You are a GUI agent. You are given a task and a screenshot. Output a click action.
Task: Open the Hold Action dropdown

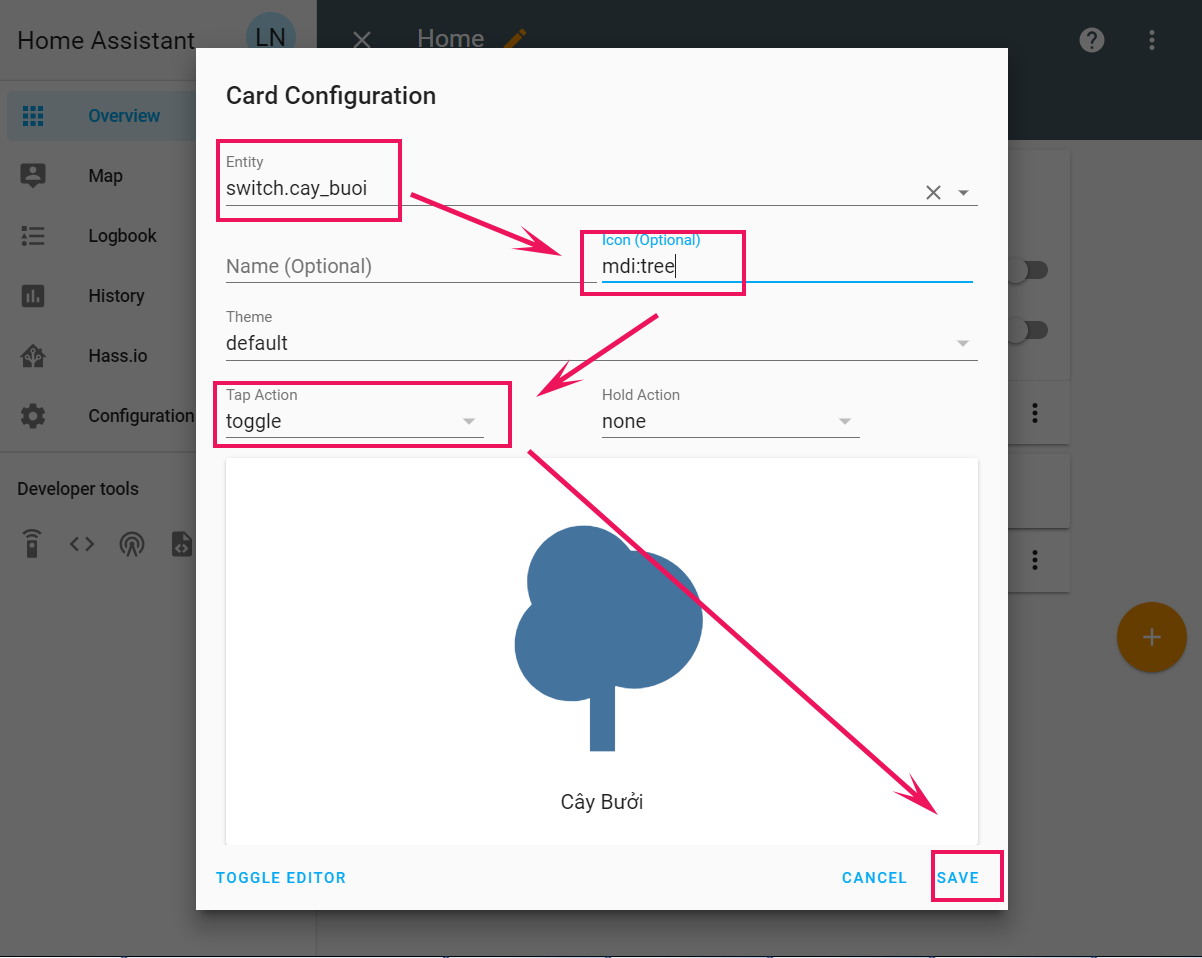click(x=730, y=422)
